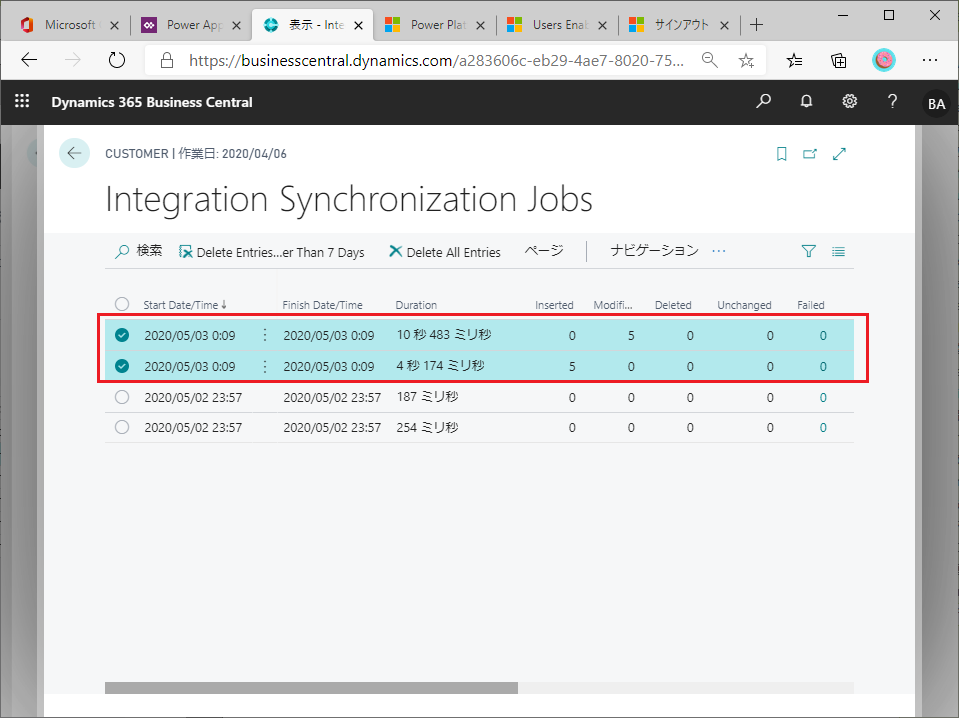The image size is (959, 718).
Task: Go back using the page back arrow
Action: pos(75,153)
